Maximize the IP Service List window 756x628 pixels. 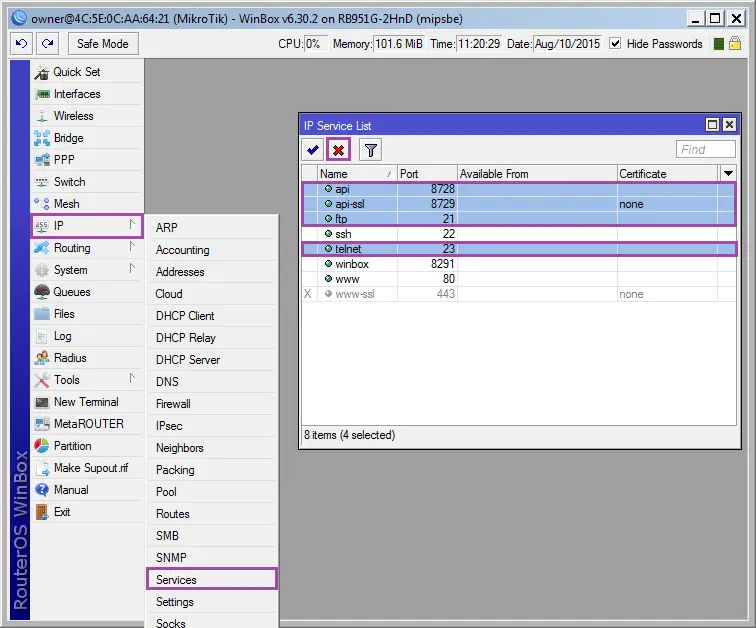[712, 125]
